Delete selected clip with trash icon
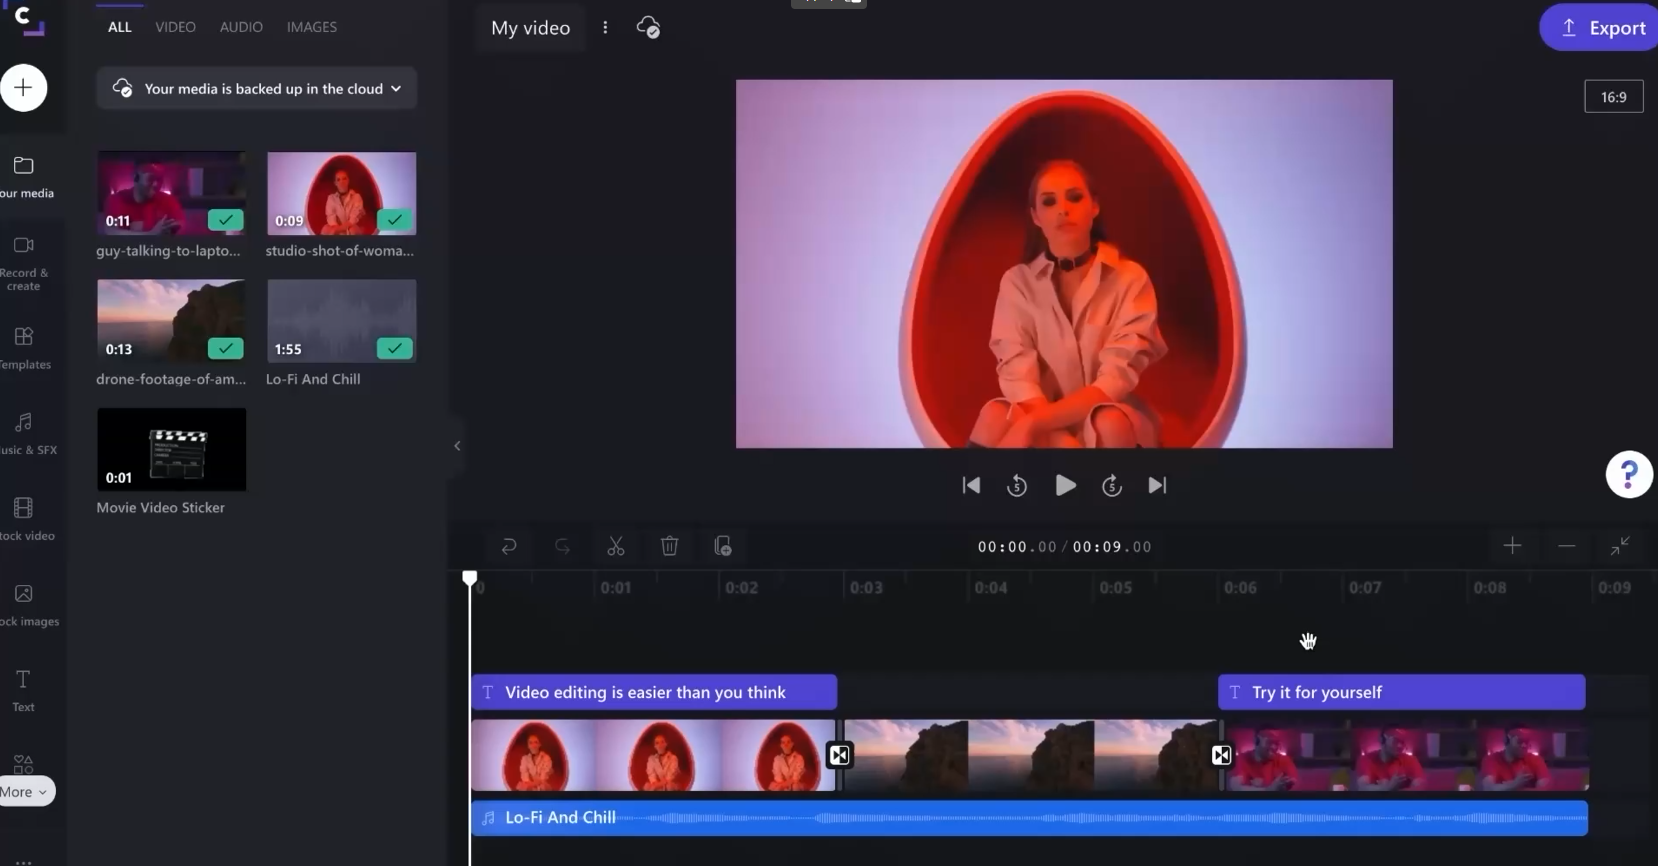 (670, 546)
